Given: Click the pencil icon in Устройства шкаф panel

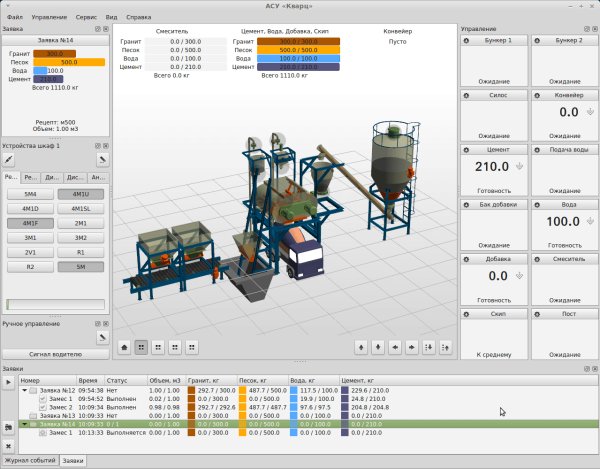Looking at the screenshot, I should (9, 159).
